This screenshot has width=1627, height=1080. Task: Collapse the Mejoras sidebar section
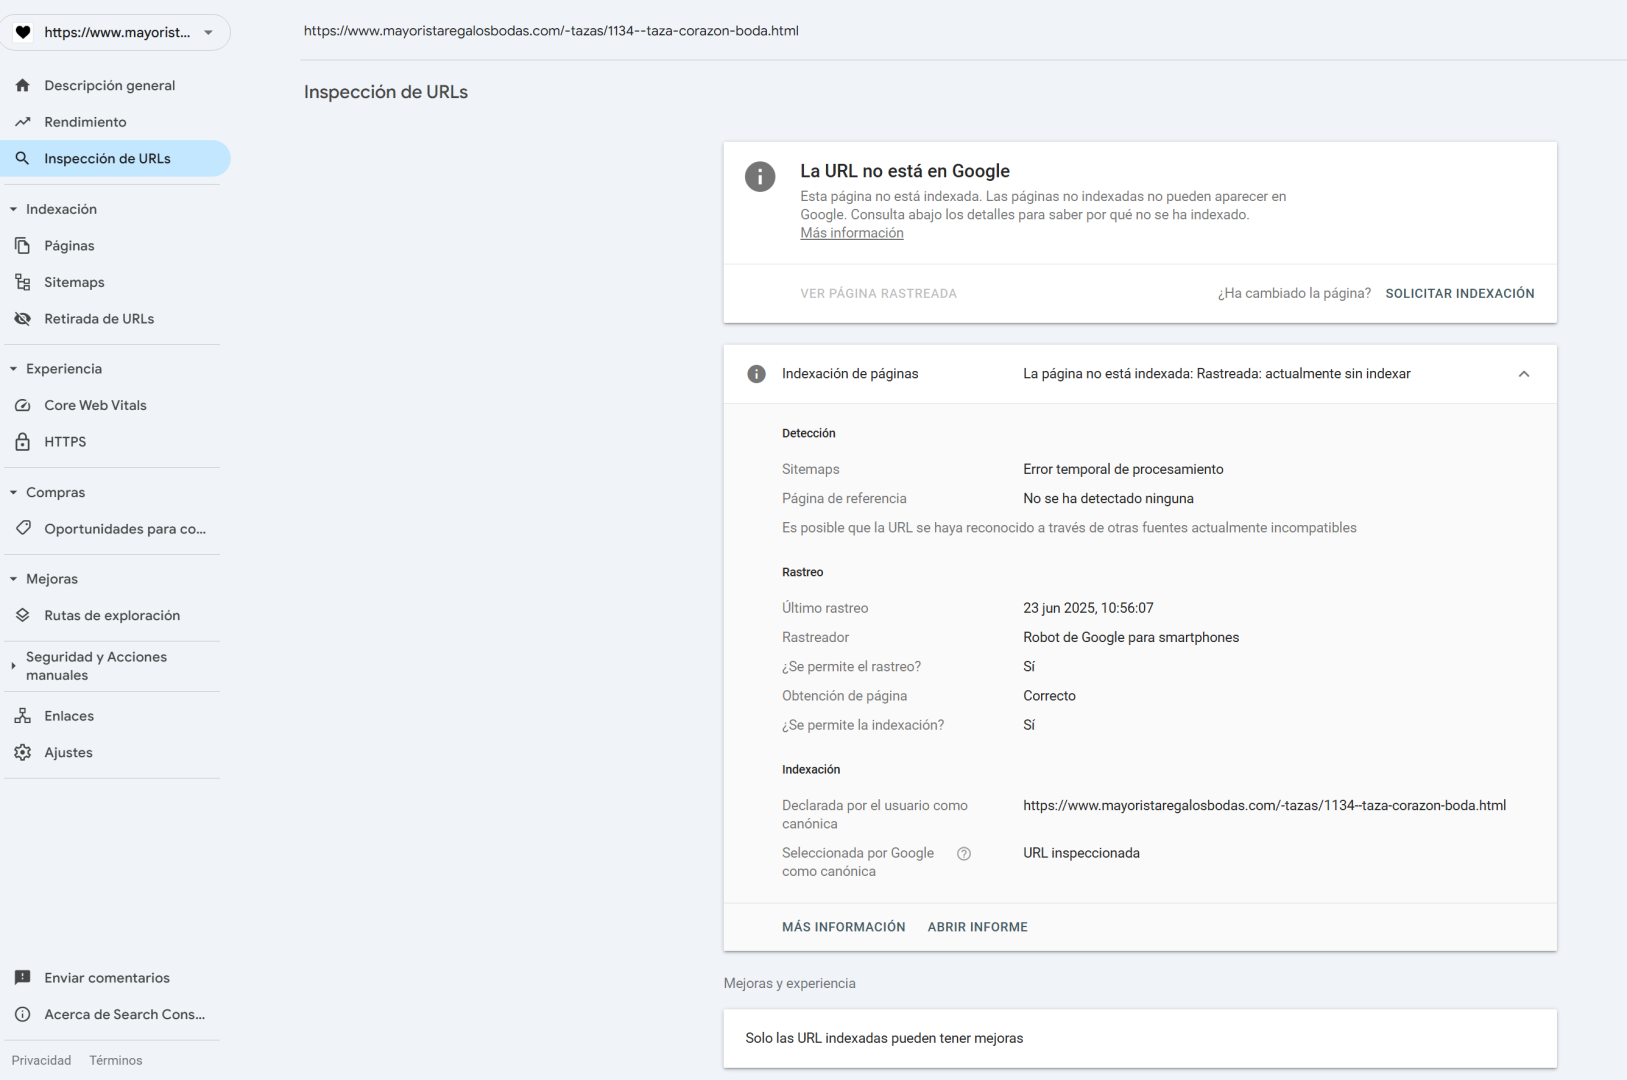tap(13, 579)
